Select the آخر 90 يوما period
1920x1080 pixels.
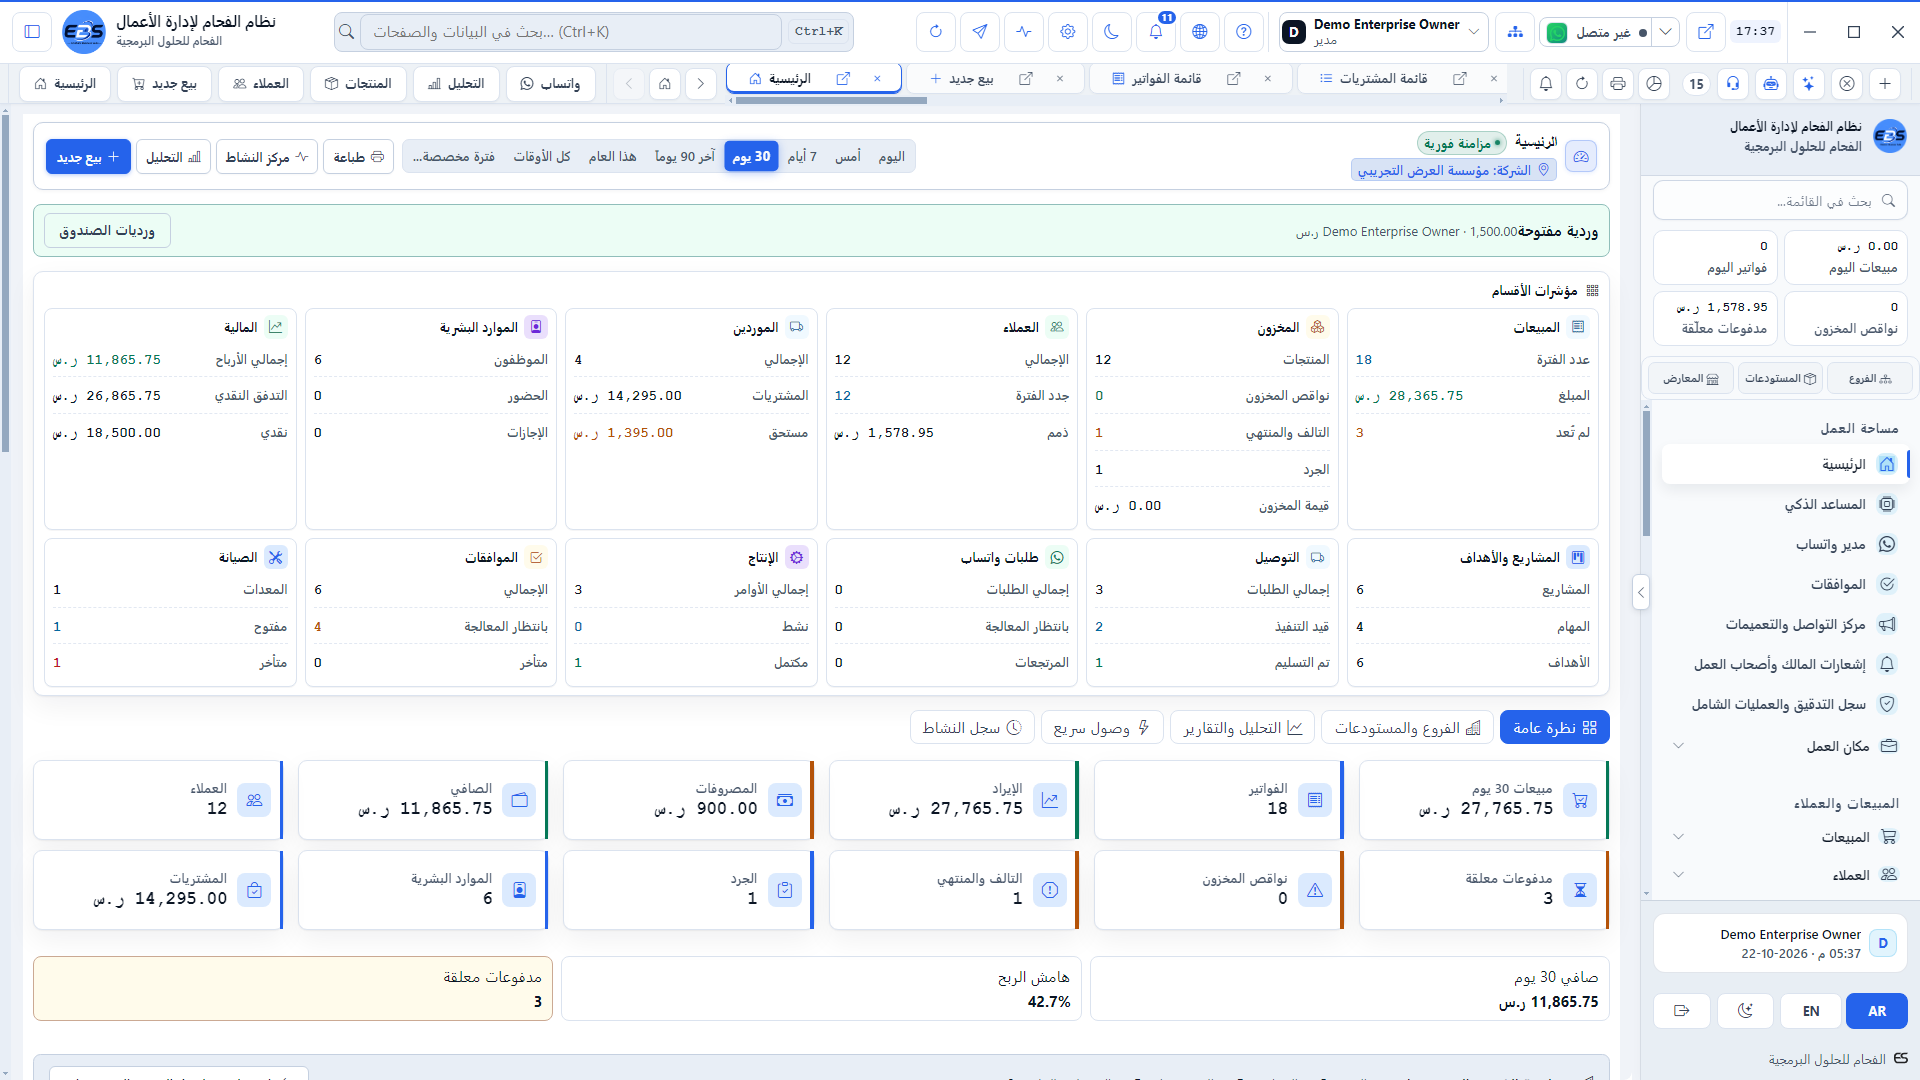click(685, 157)
